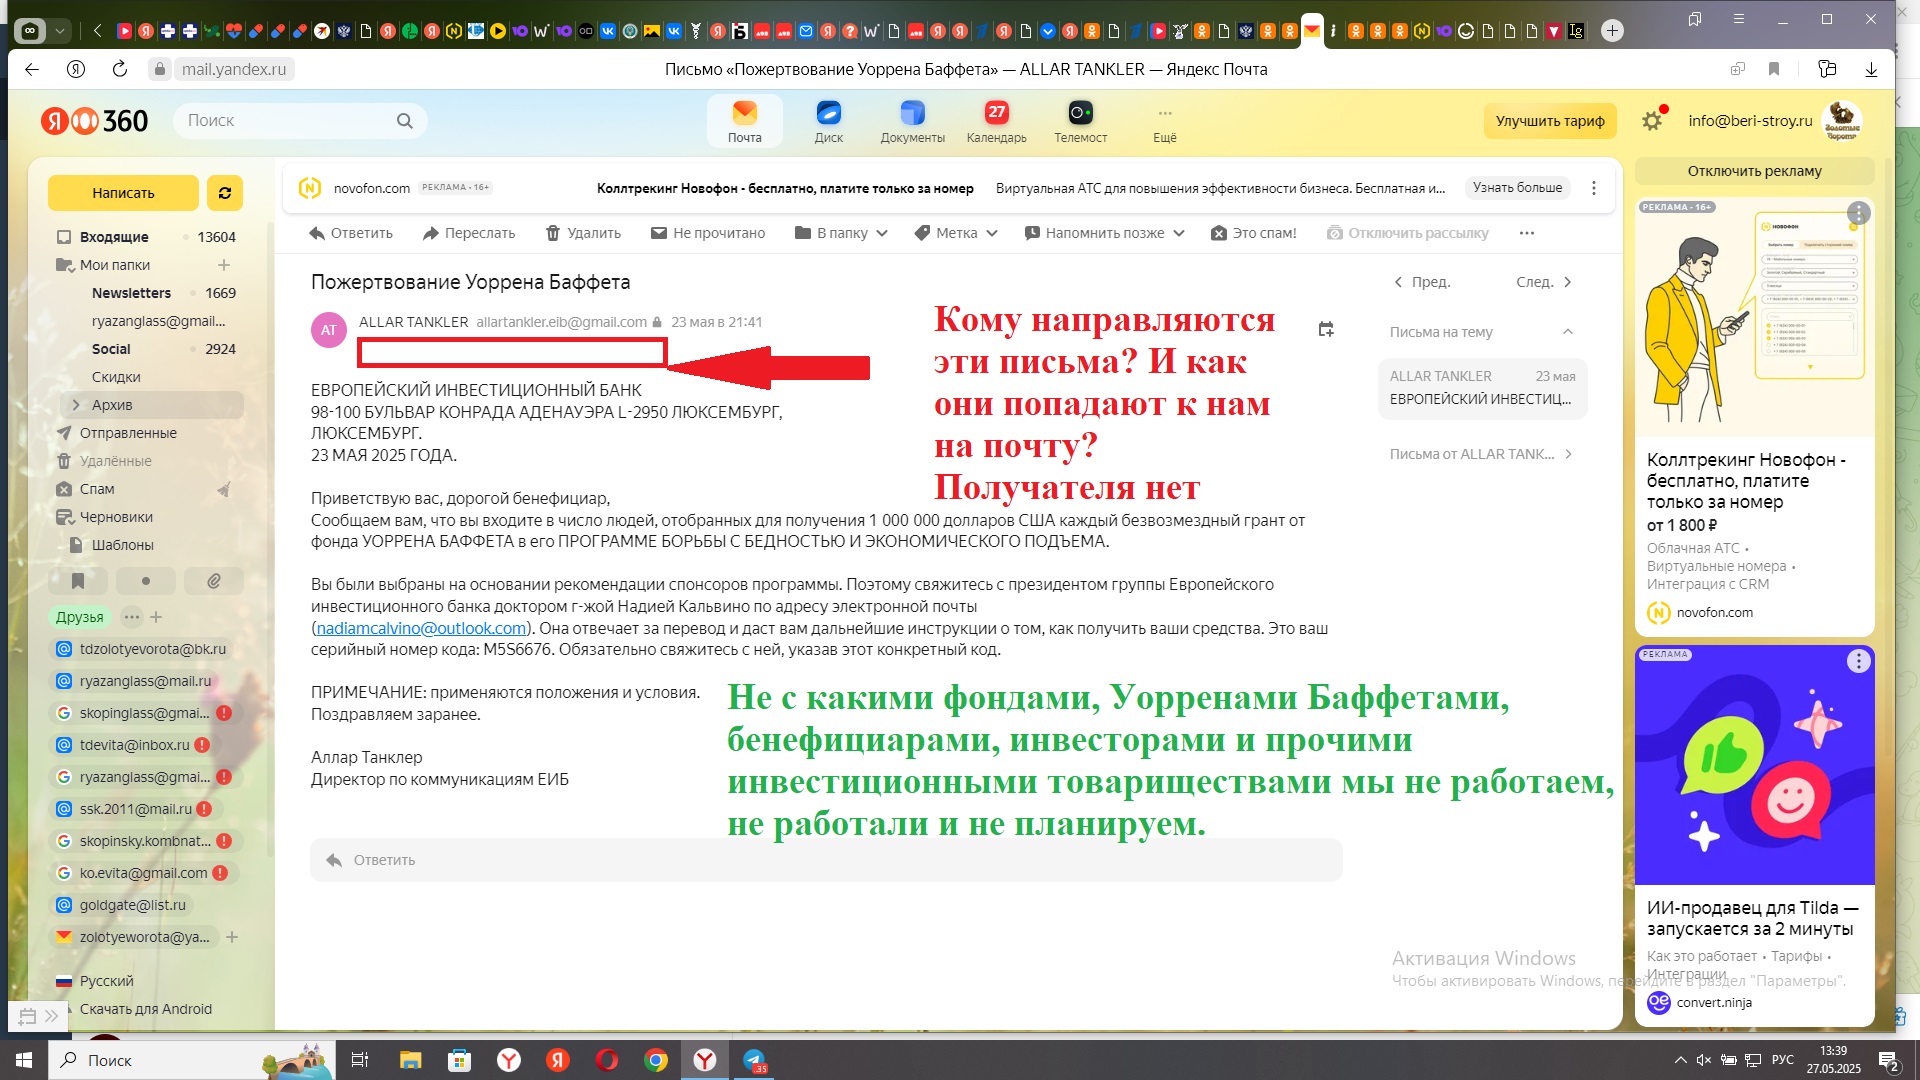The image size is (1920, 1080).
Task: Open the novofon.com ad banner options menu
Action: [1594, 188]
